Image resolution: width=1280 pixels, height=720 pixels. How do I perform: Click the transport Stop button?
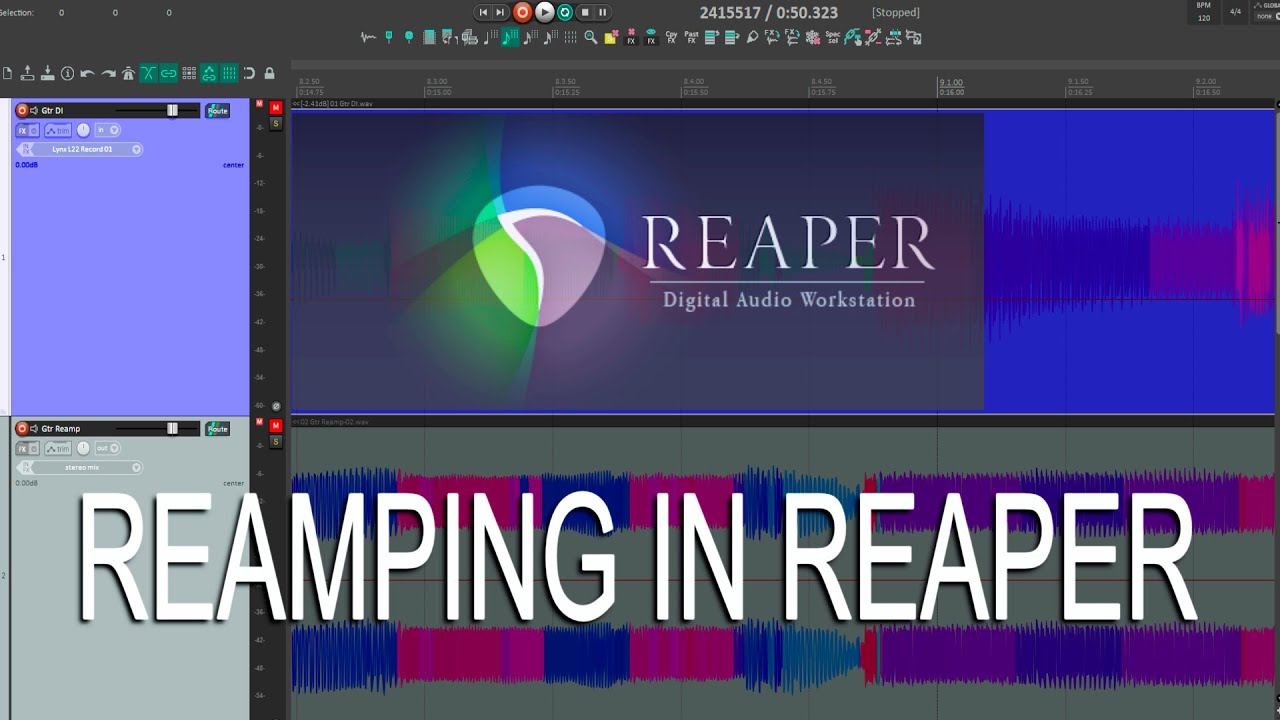point(585,12)
